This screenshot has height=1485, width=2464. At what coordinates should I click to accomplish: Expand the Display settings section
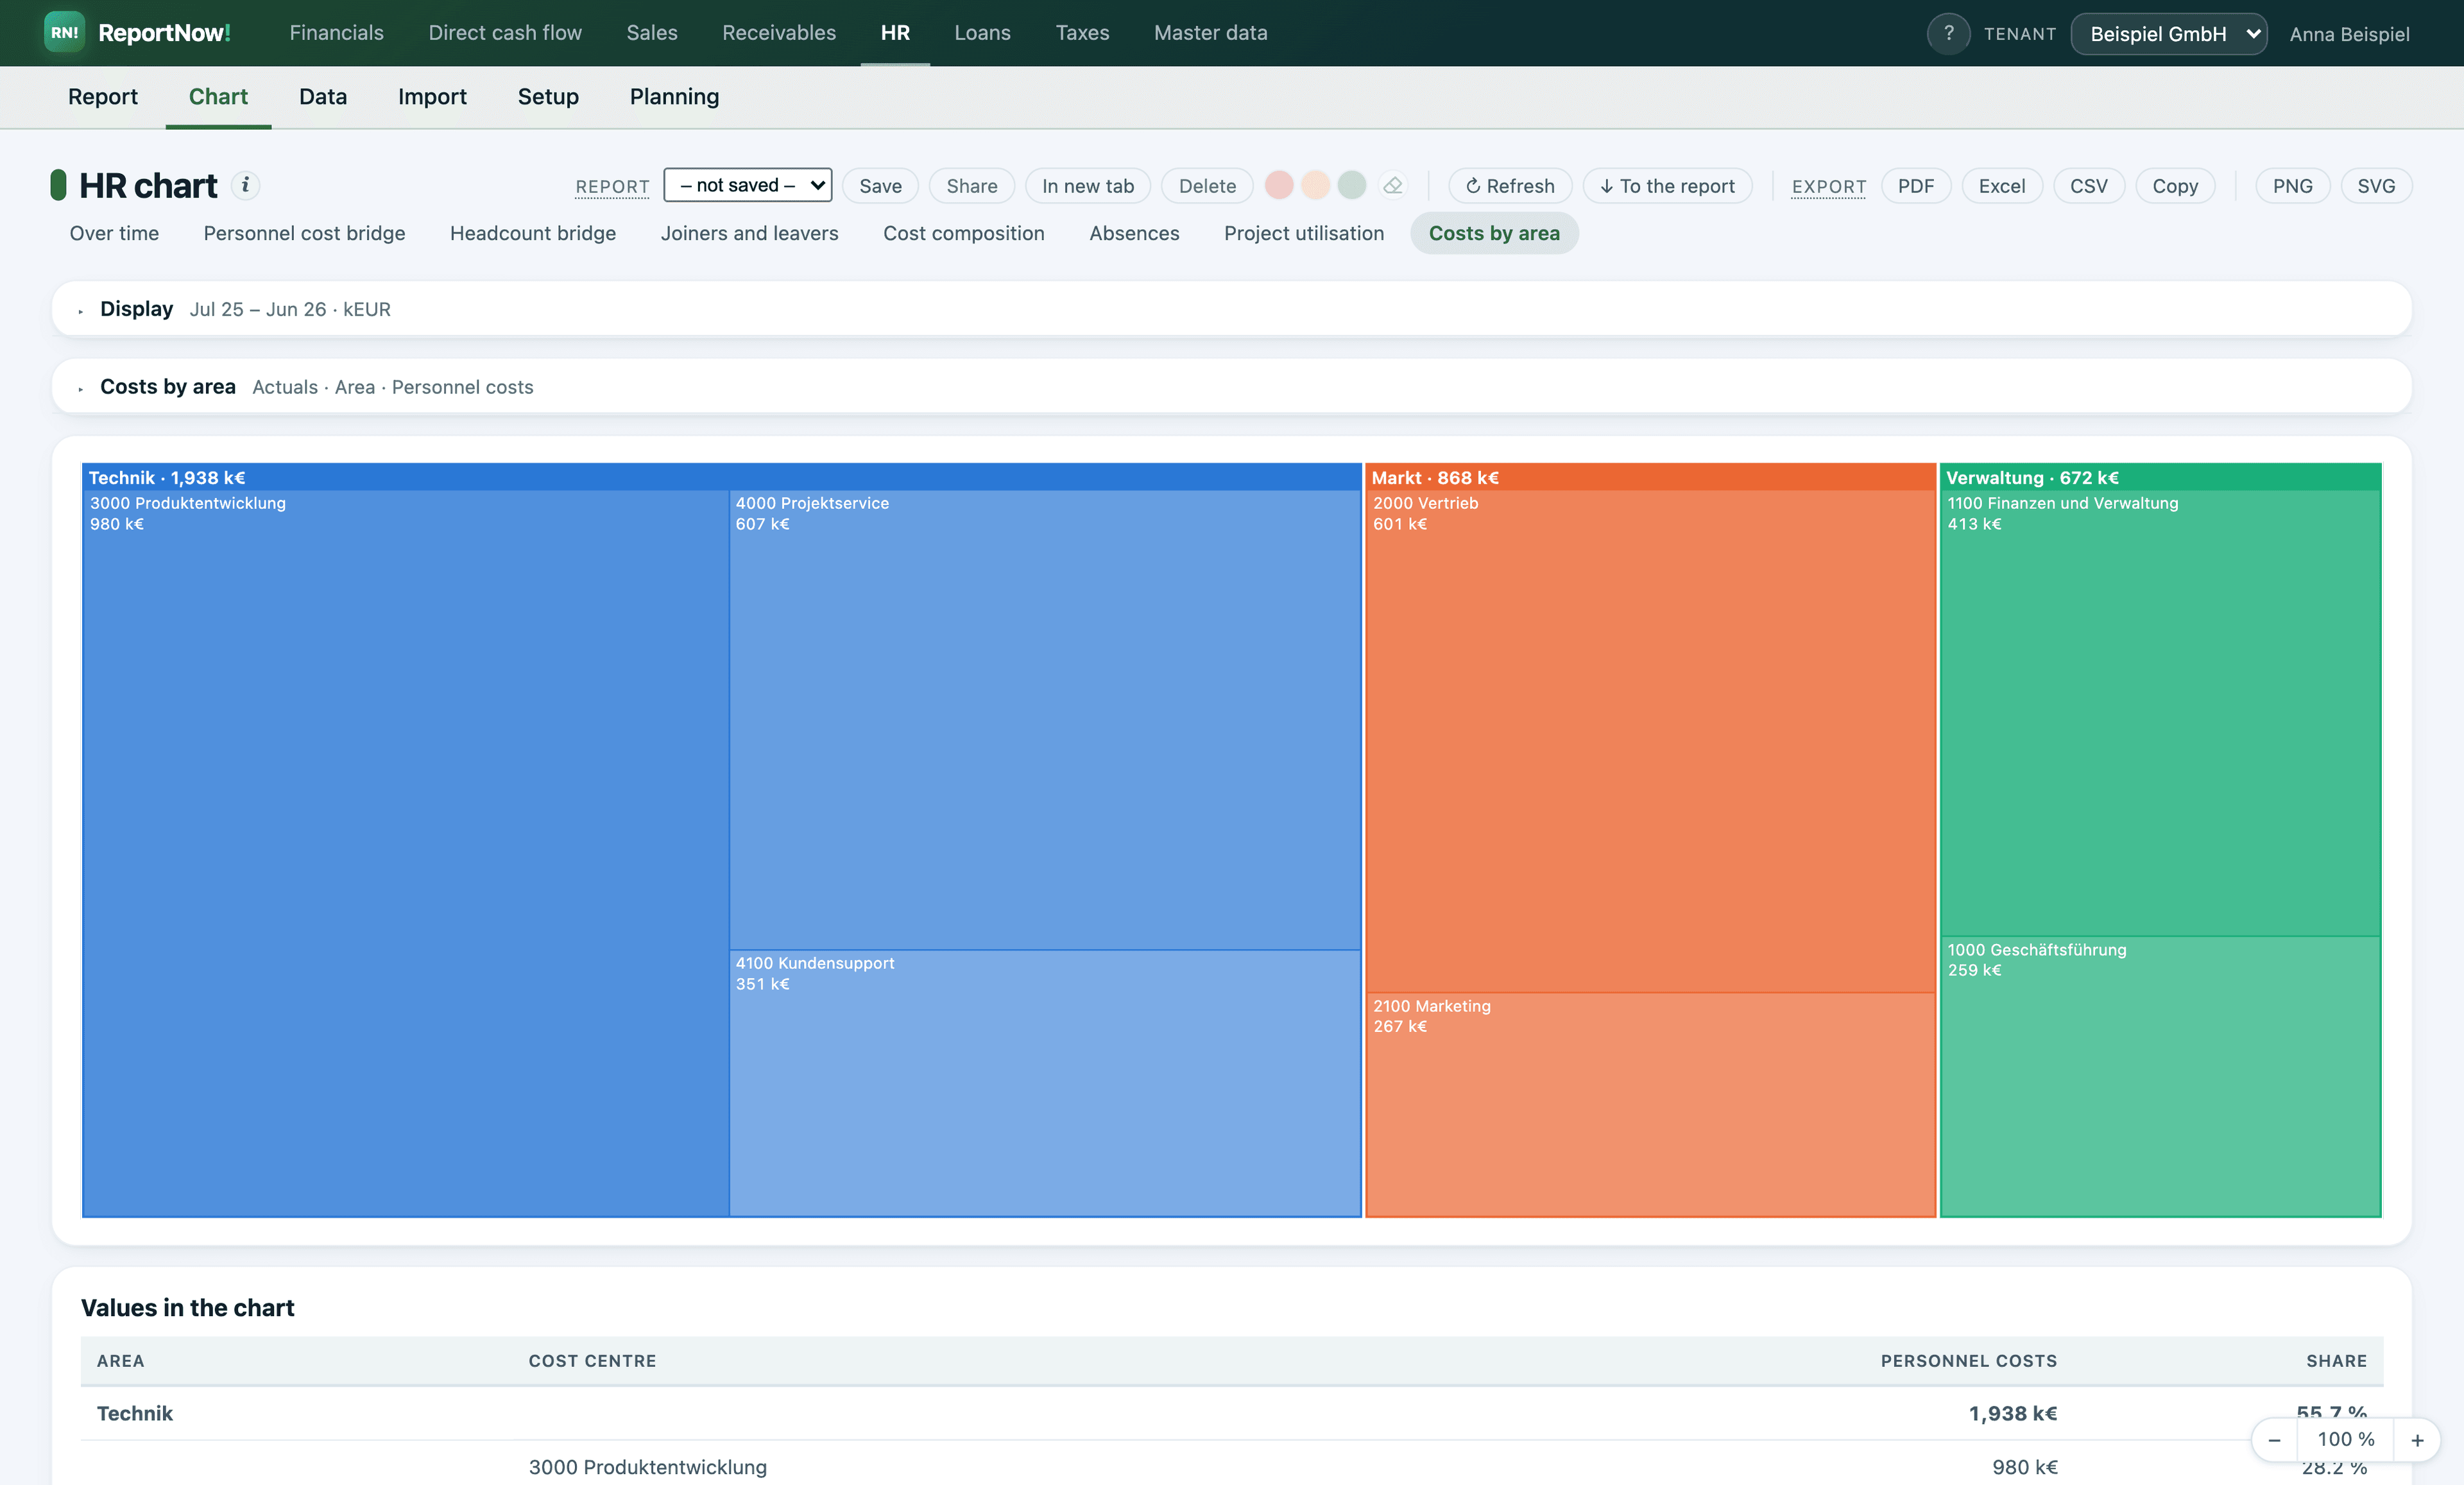pos(1232,309)
